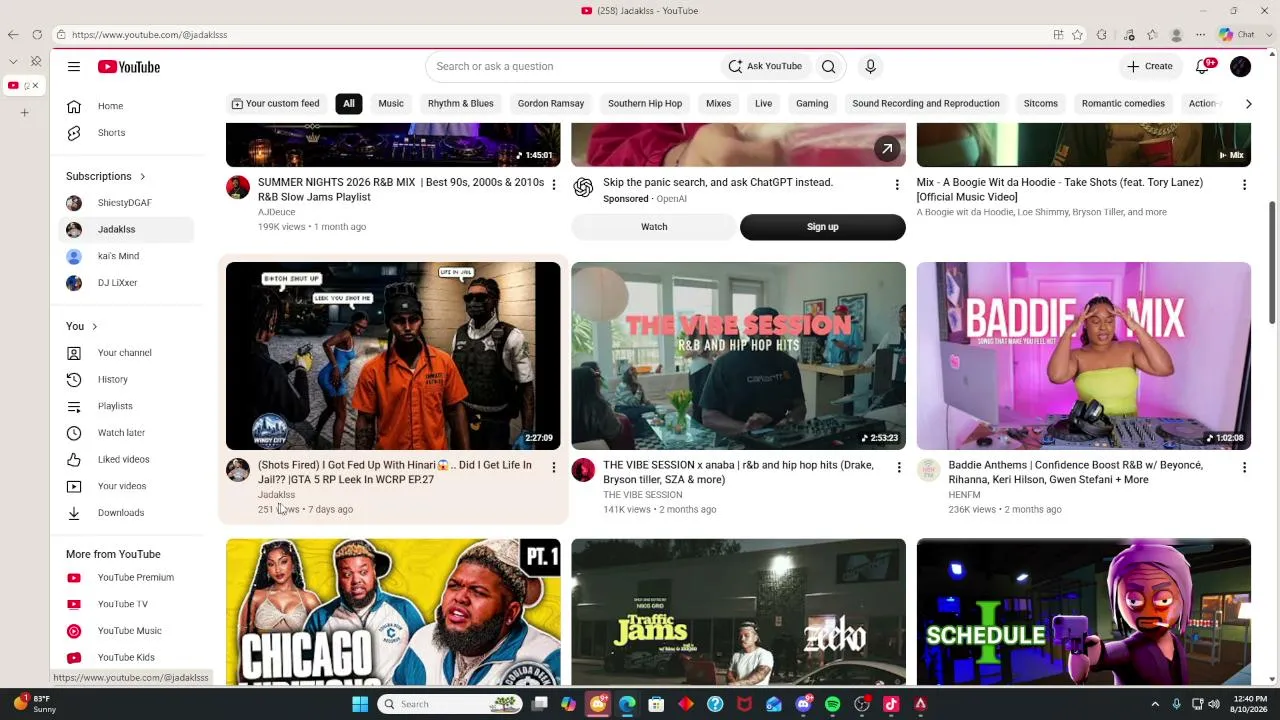Show more topic chips with right arrow
The width and height of the screenshot is (1280, 720).
(x=1248, y=104)
